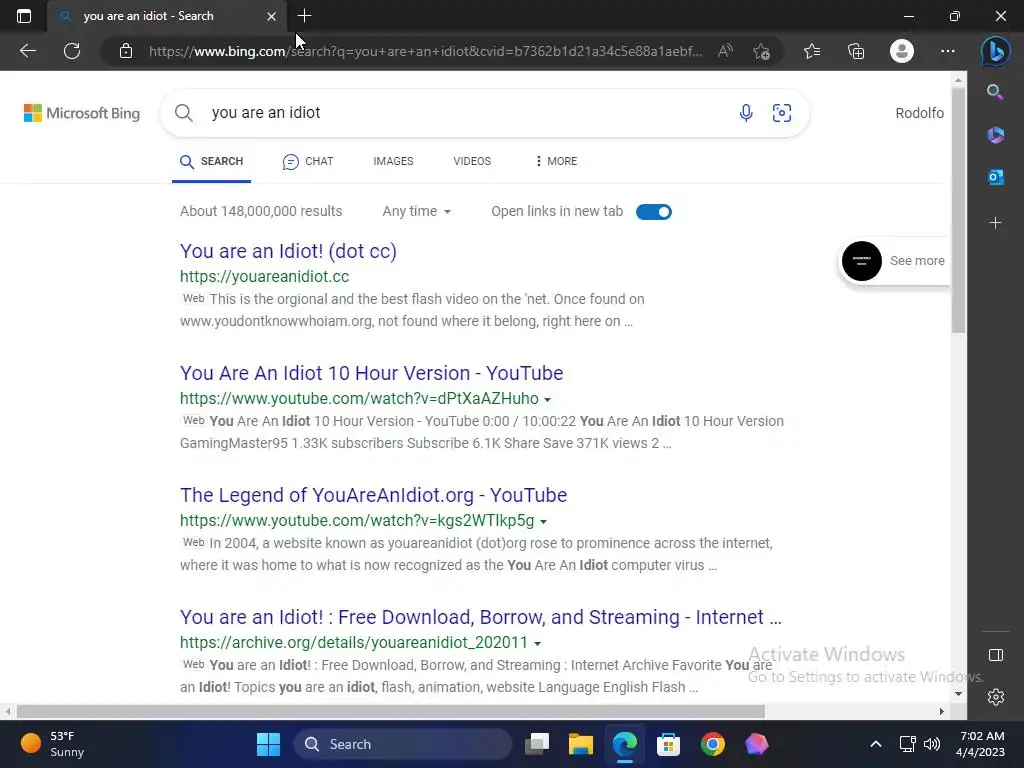Open File Explorer from the taskbar
This screenshot has width=1024, height=768.
[x=581, y=744]
